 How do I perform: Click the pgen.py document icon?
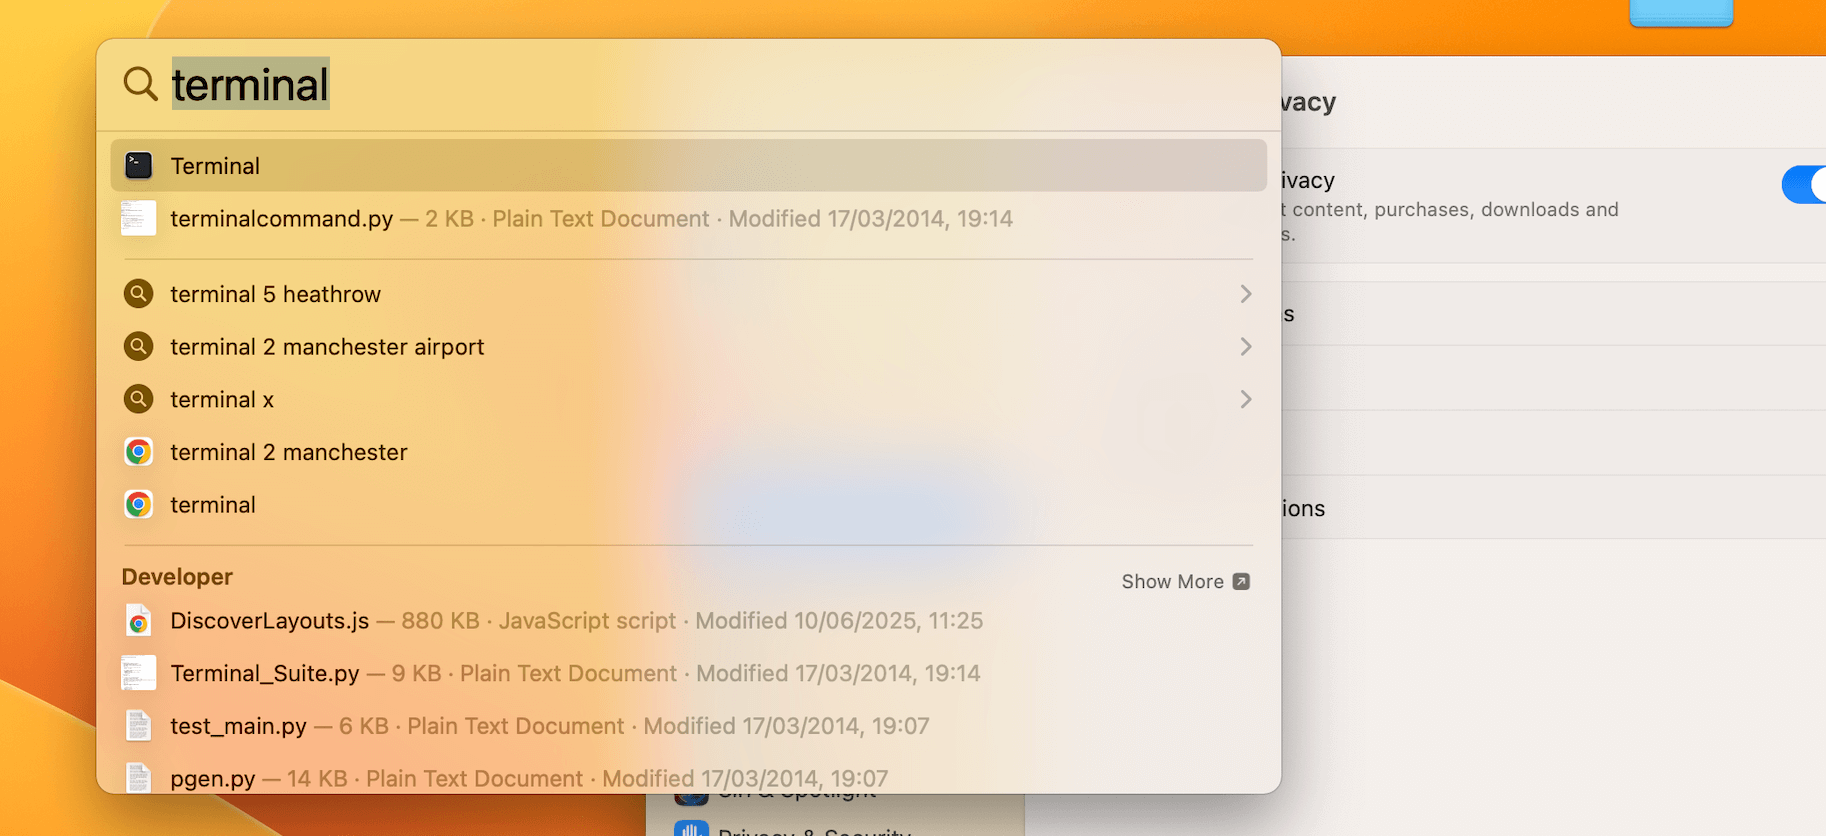pos(138,778)
